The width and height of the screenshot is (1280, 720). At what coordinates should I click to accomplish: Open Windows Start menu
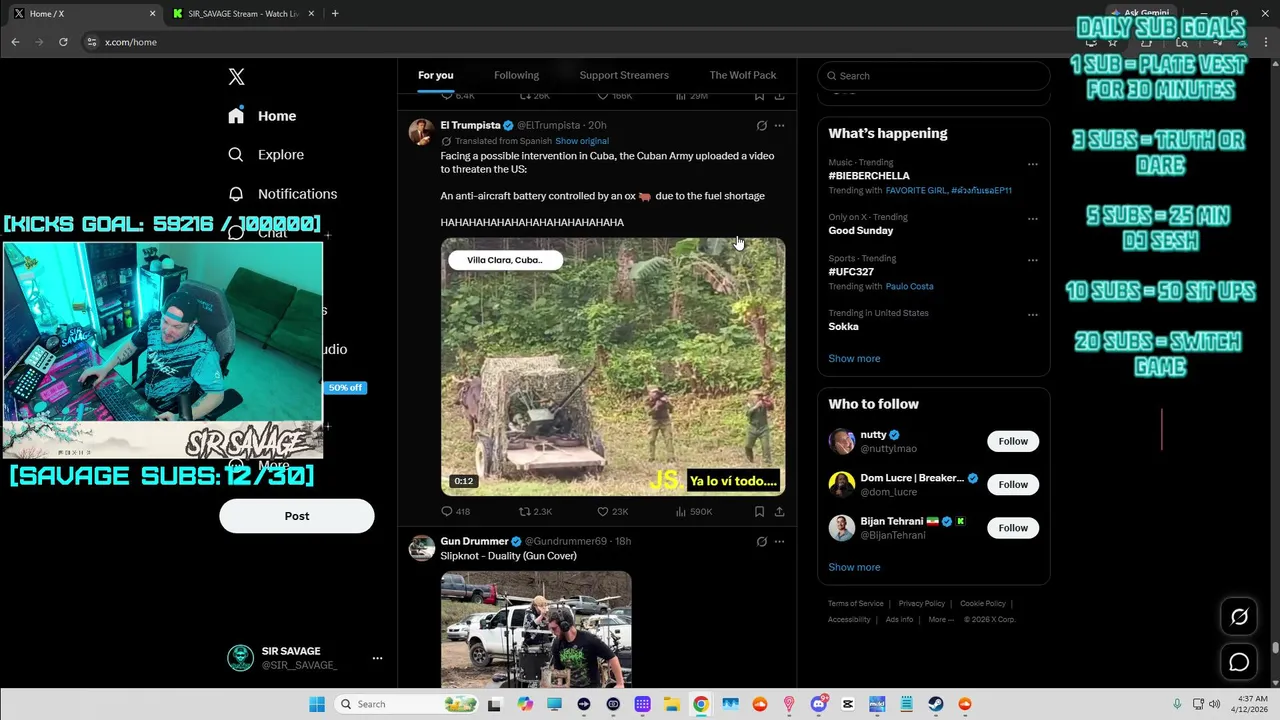[317, 704]
